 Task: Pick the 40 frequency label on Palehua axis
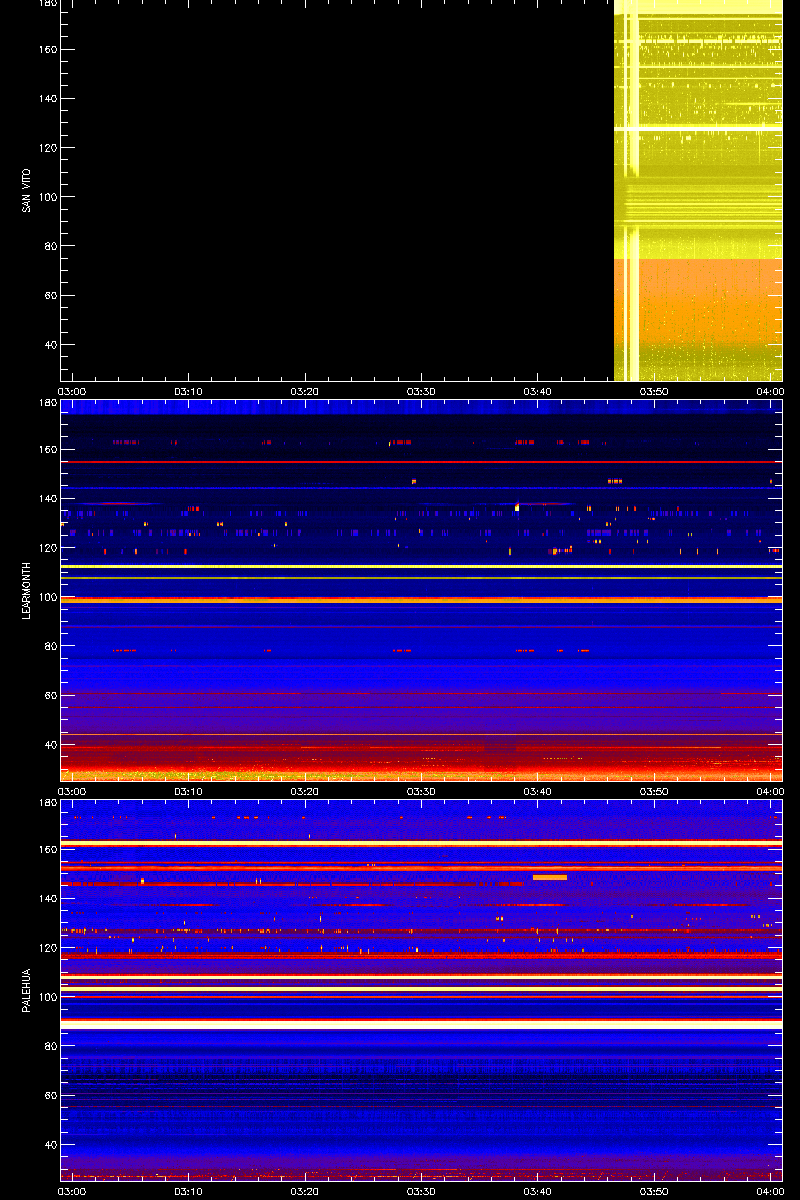(x=50, y=1145)
